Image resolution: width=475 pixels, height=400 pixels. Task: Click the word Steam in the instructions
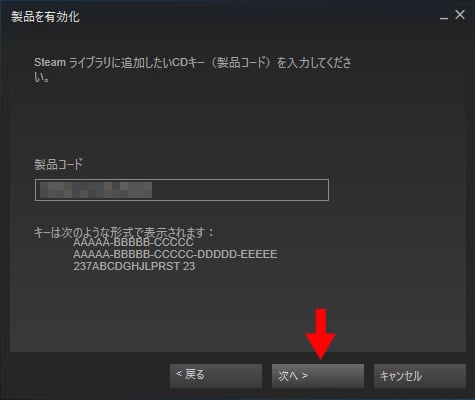pyautogui.click(x=50, y=62)
